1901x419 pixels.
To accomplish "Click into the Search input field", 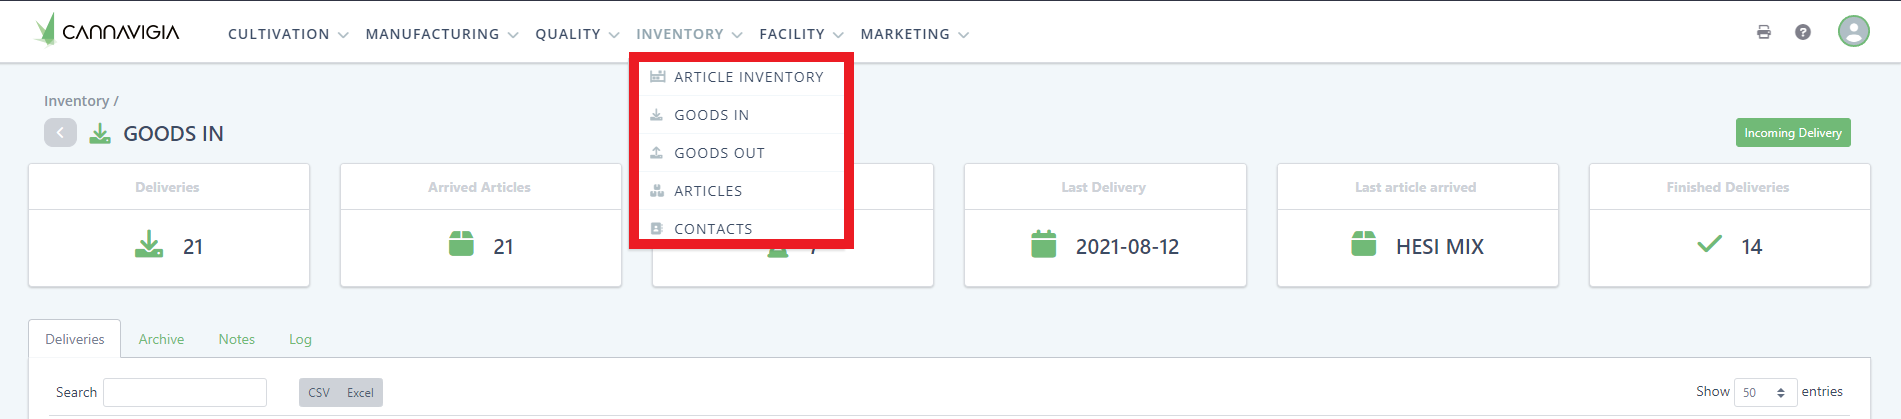I will [185, 392].
